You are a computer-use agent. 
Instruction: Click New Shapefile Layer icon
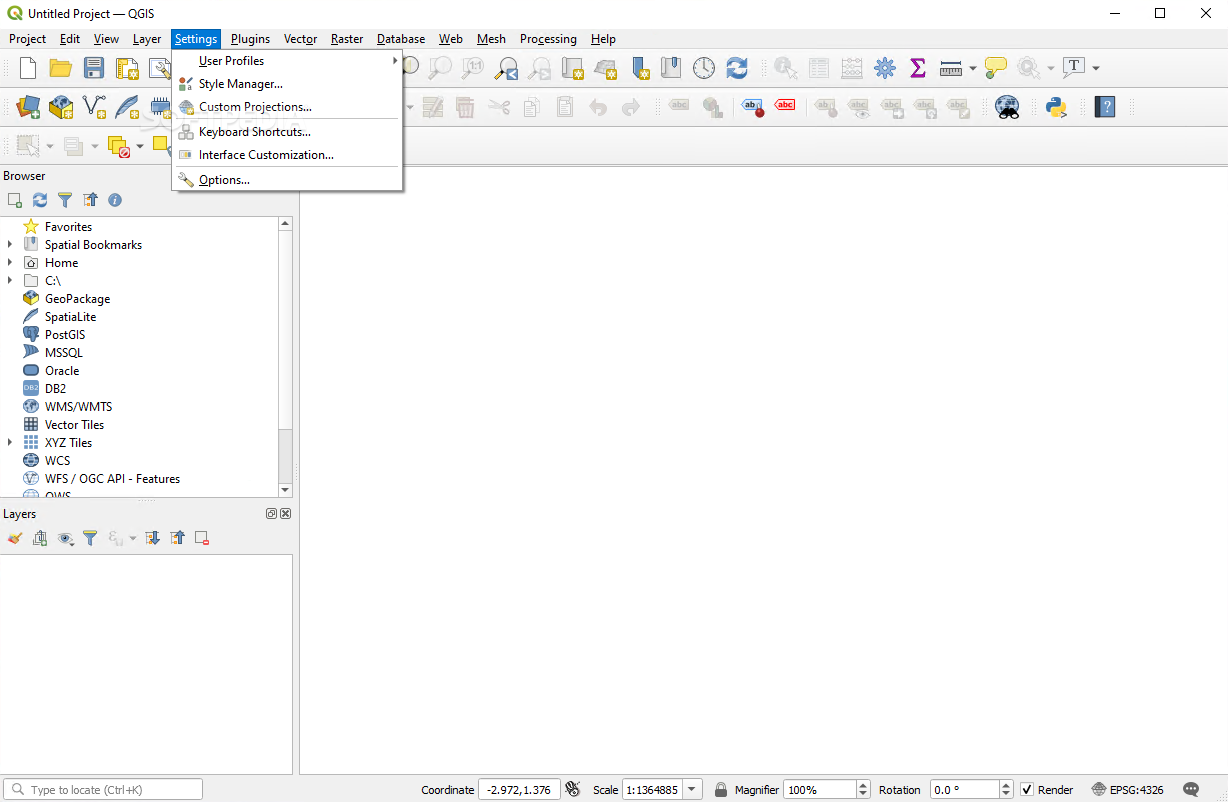94,107
